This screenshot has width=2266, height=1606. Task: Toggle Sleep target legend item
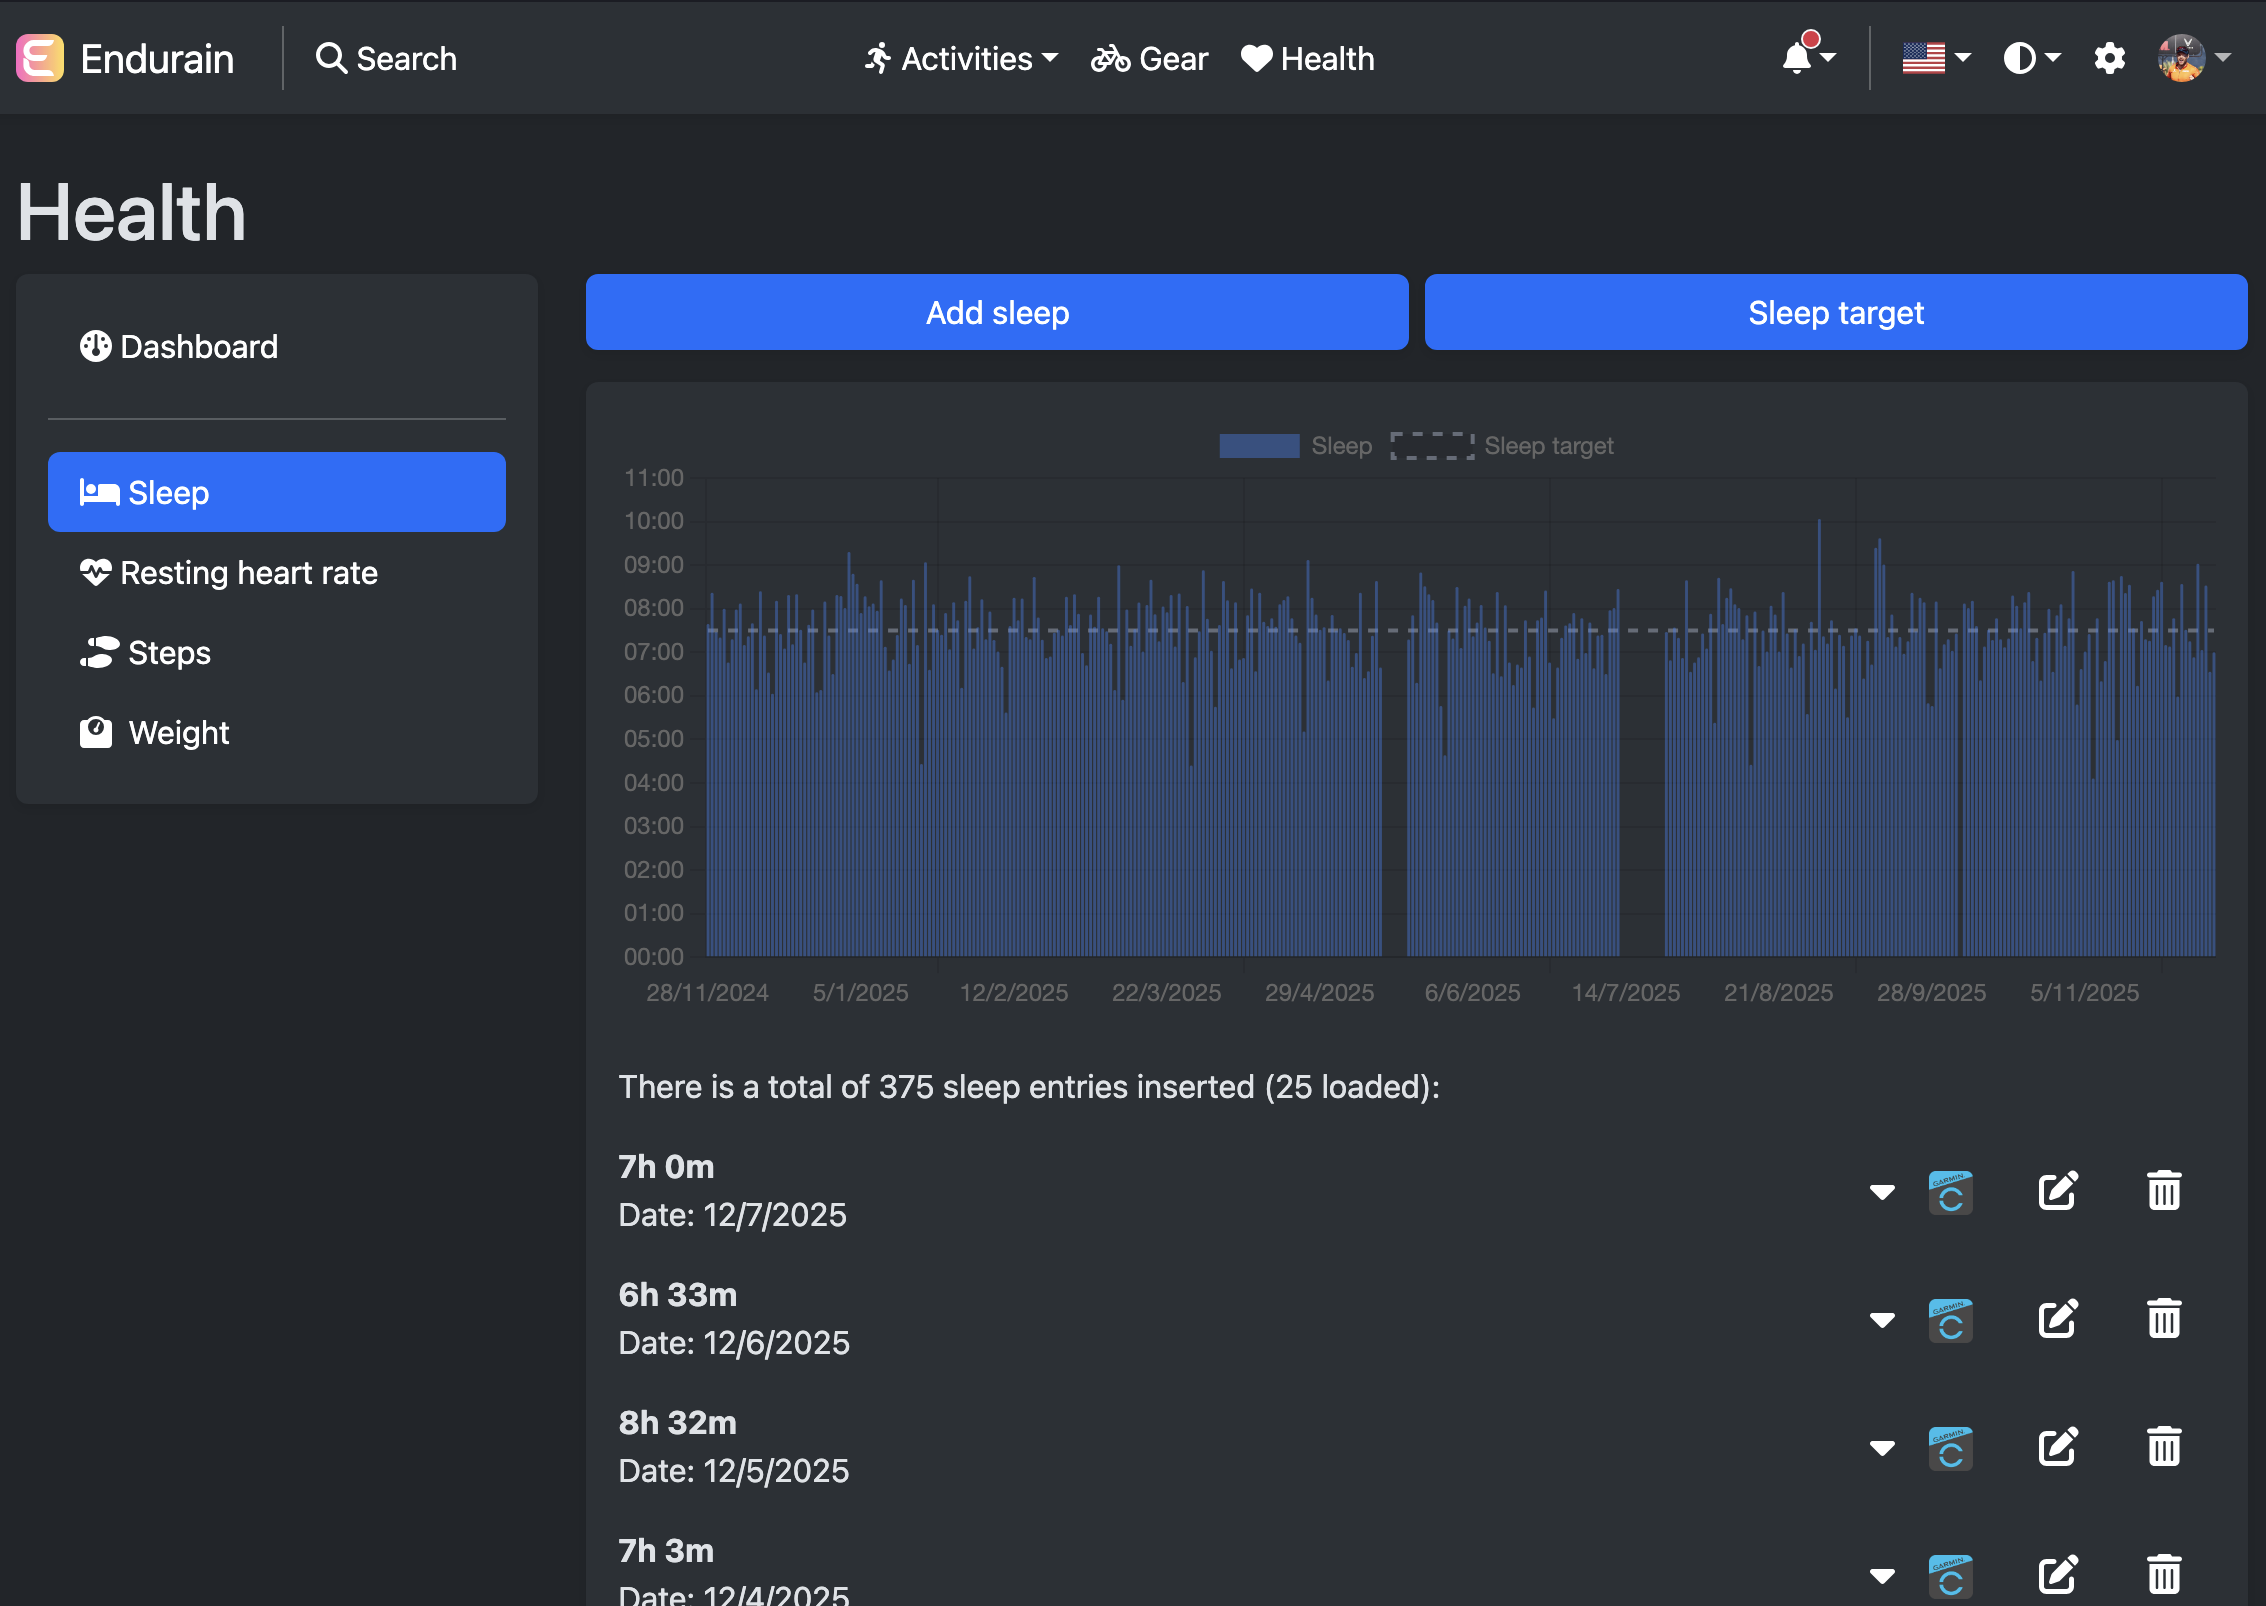1548,446
